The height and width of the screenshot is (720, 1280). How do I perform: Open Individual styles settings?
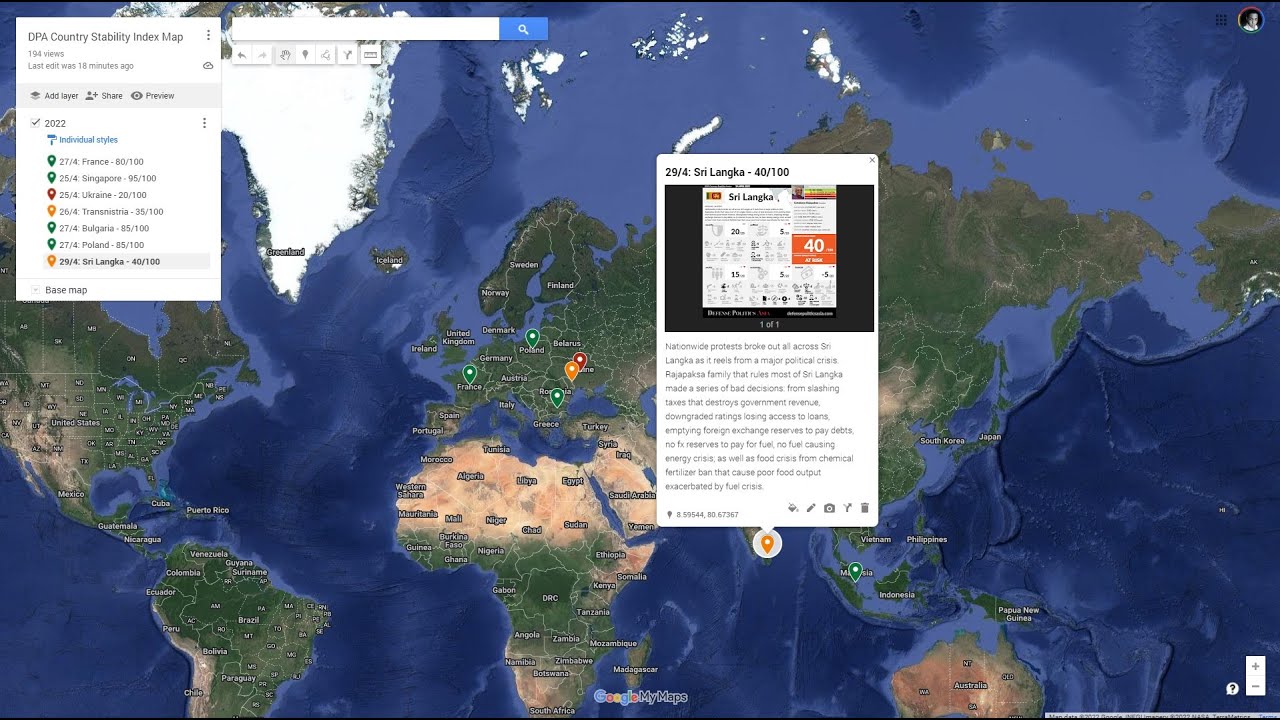click(x=82, y=140)
